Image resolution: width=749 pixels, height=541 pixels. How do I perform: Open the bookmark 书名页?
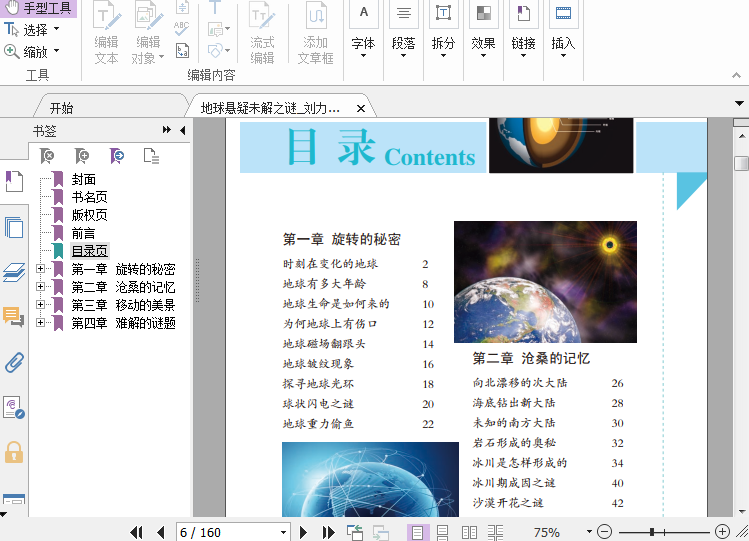(x=89, y=197)
